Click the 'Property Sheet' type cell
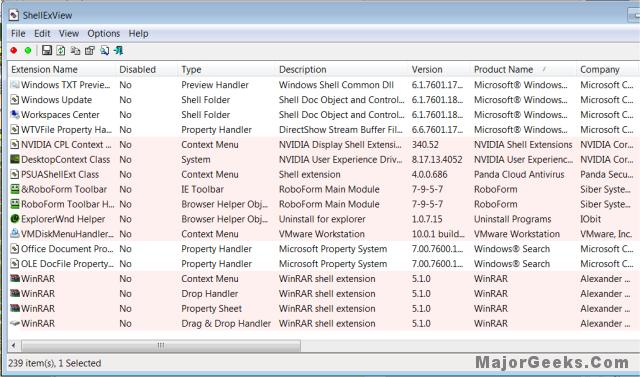The image size is (640, 377). click(211, 309)
